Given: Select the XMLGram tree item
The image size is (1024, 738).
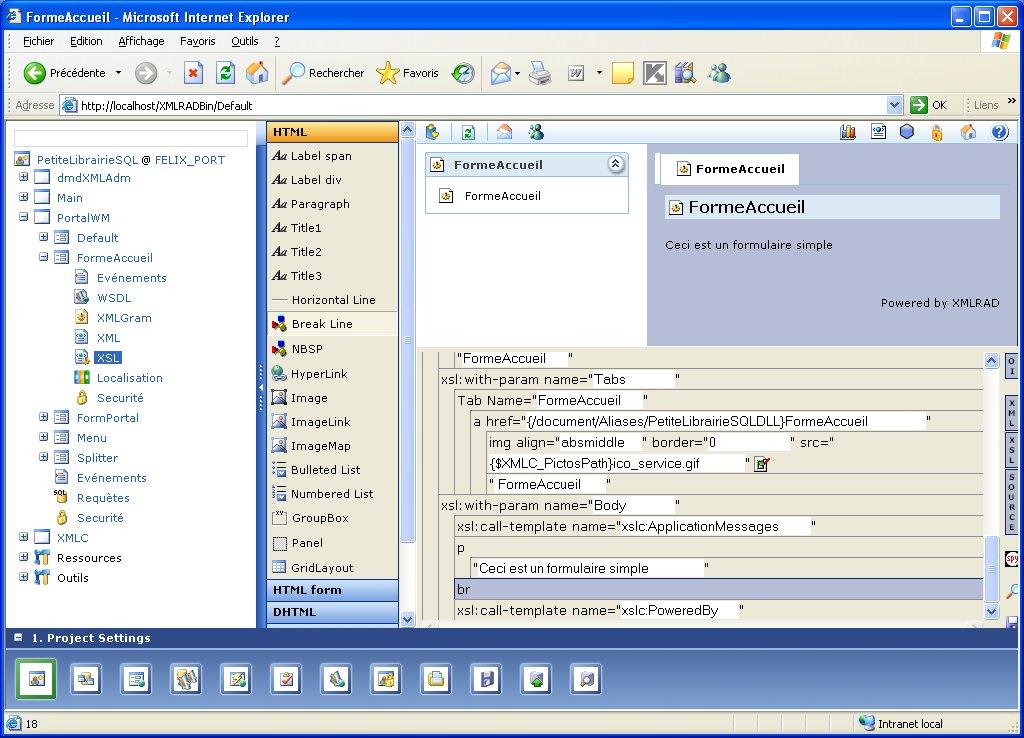Looking at the screenshot, I should click(x=124, y=318).
